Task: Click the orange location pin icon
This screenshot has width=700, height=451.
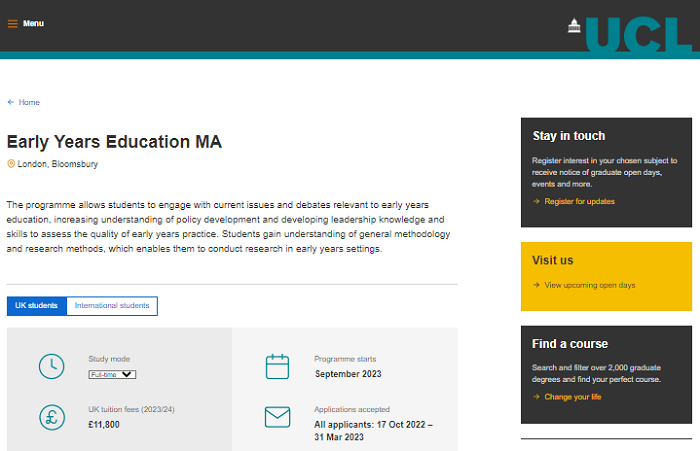Action: click(11, 164)
